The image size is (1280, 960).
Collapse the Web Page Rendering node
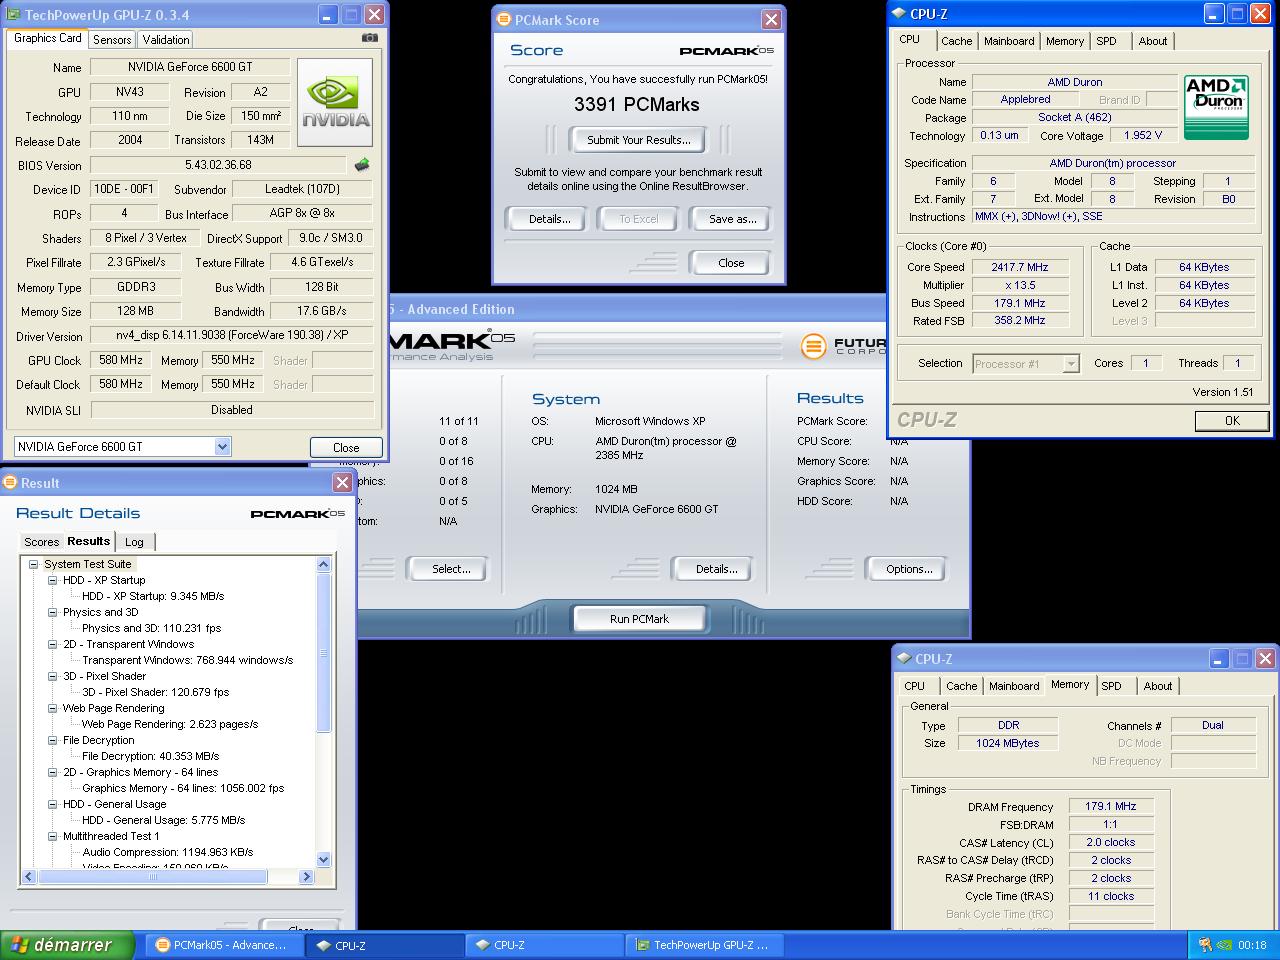coord(52,708)
